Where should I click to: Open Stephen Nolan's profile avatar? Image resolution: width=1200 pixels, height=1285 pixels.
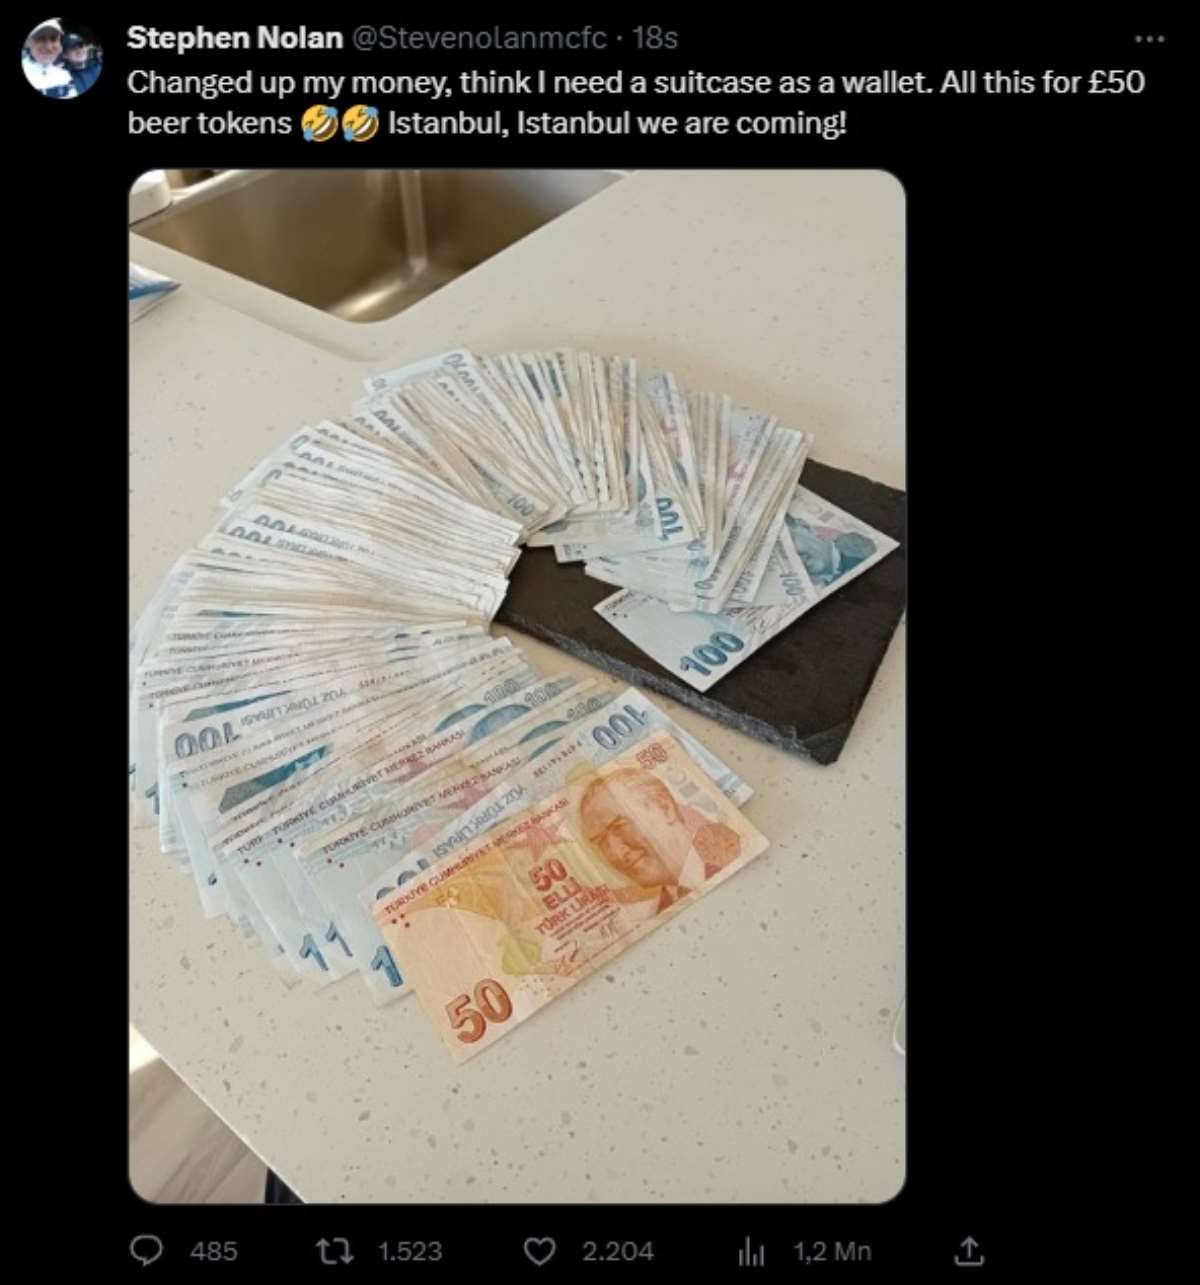pos(62,58)
